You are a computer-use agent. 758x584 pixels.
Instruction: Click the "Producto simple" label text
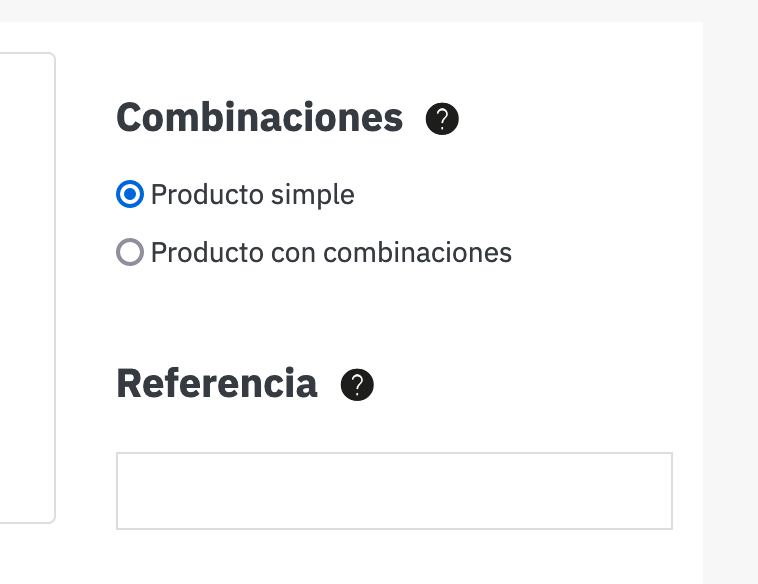coord(252,194)
